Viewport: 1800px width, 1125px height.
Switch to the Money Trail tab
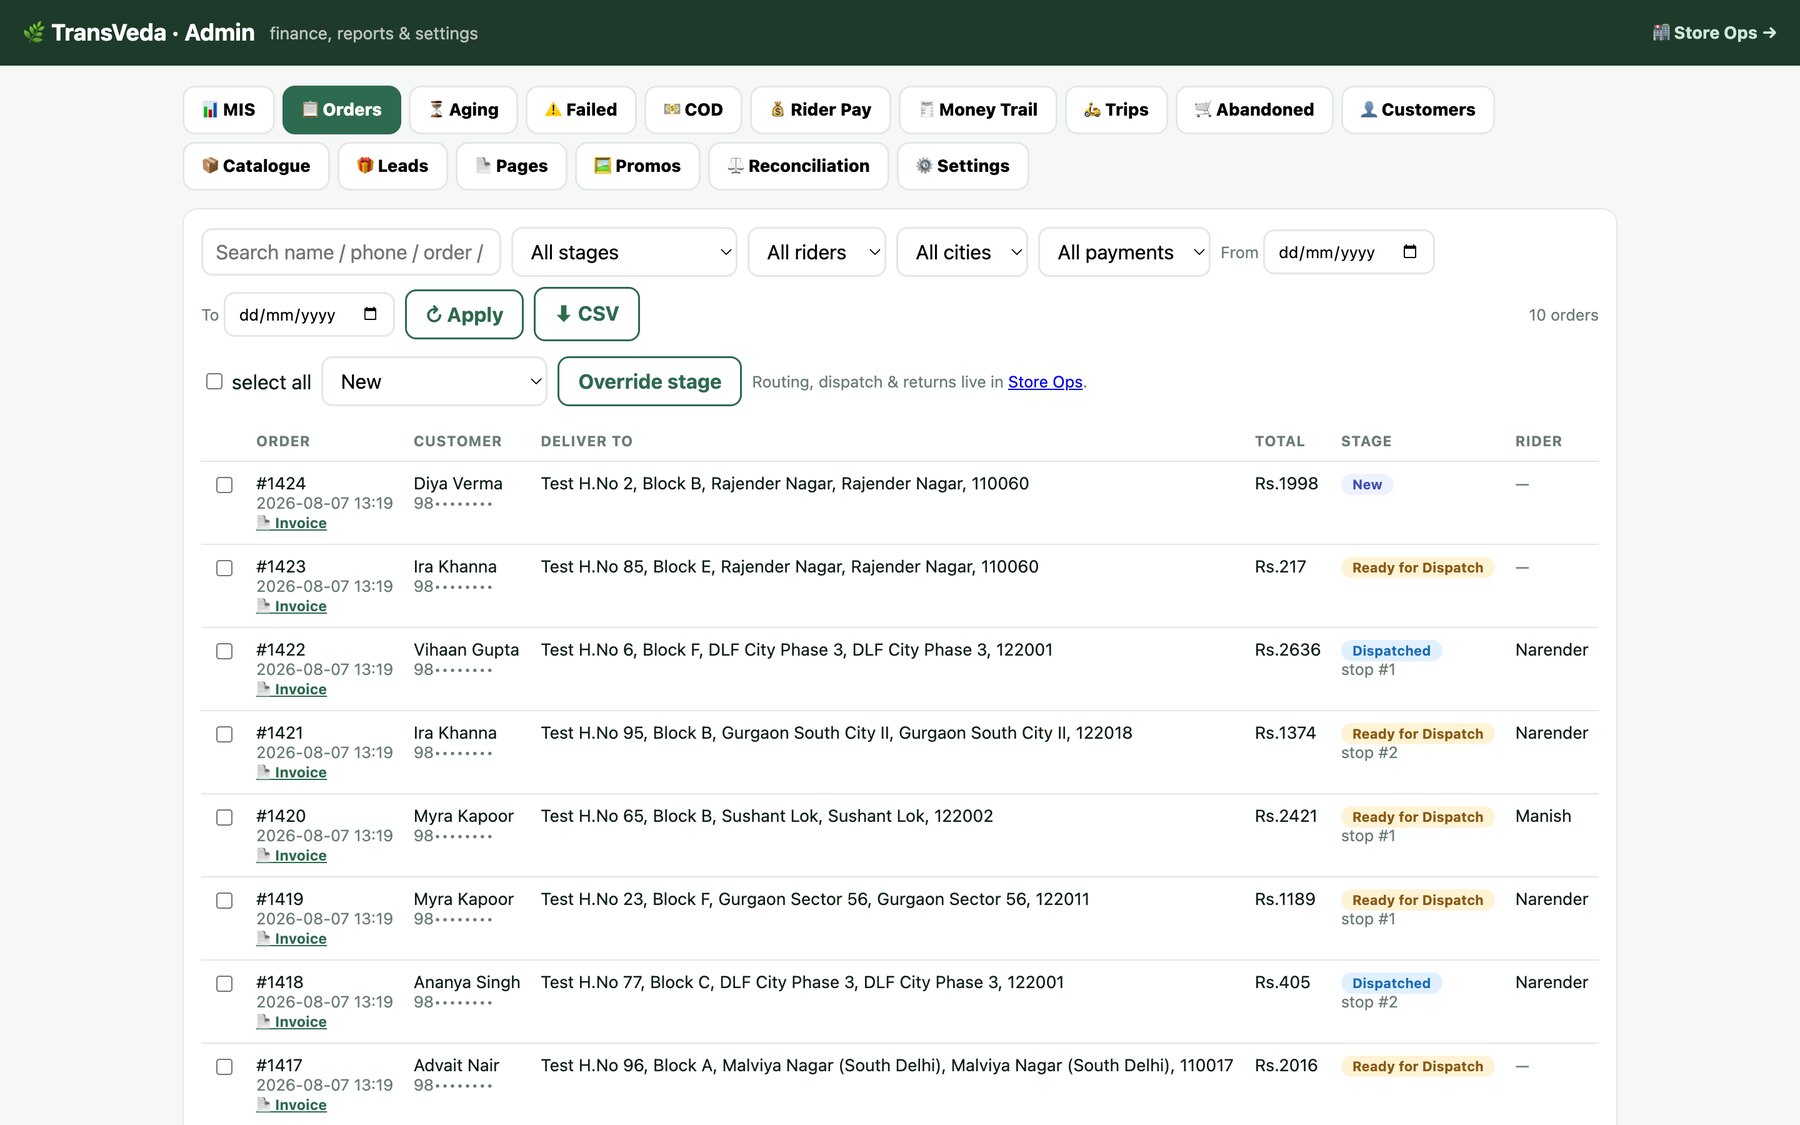(x=978, y=110)
